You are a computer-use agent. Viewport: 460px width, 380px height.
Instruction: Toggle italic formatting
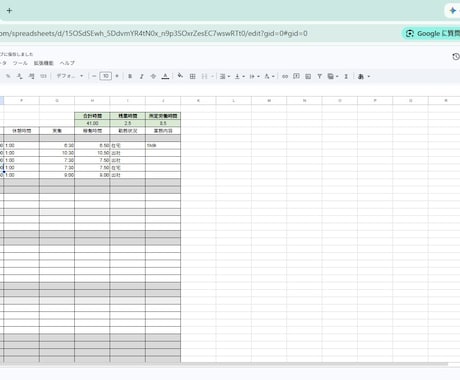point(142,76)
